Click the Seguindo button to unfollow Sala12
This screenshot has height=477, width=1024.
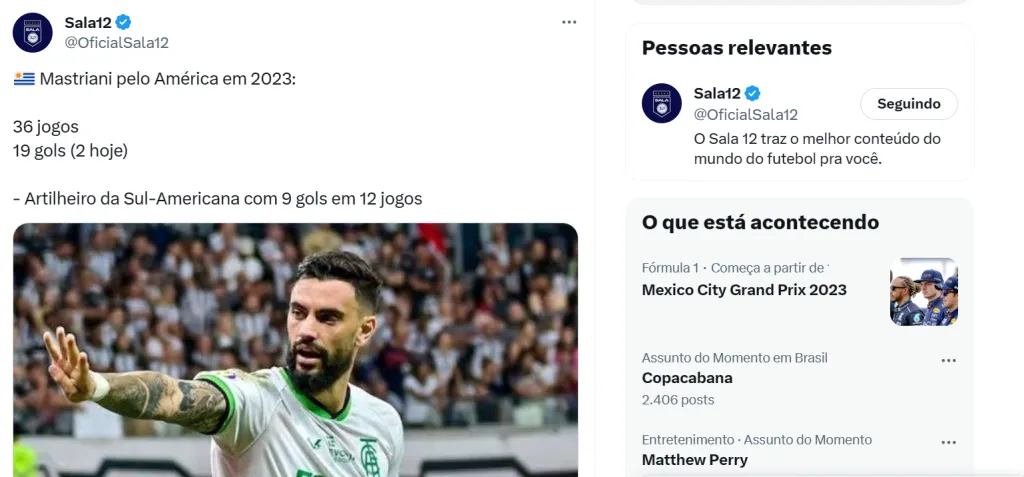click(x=908, y=104)
